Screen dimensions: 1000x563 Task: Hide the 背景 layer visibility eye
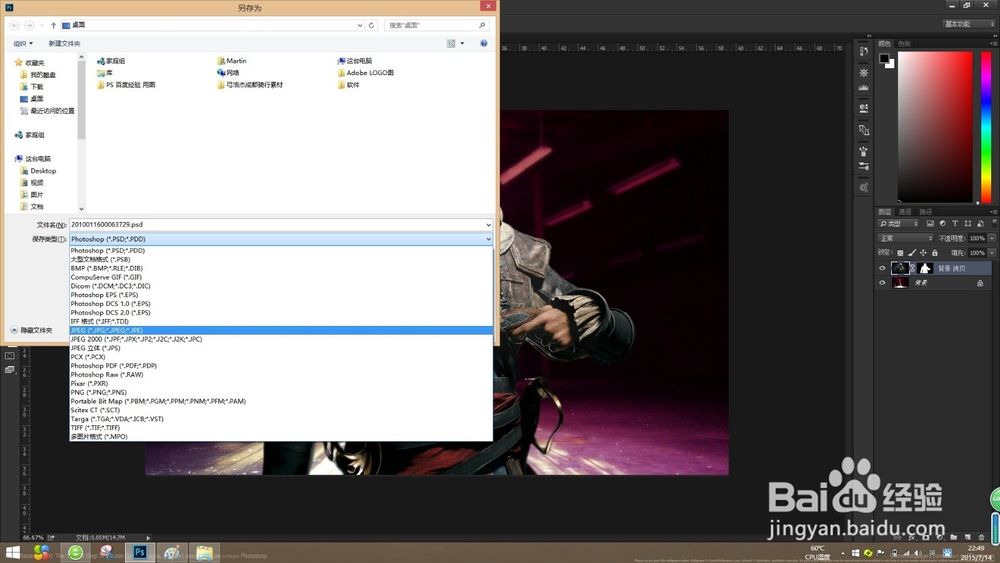(x=883, y=283)
